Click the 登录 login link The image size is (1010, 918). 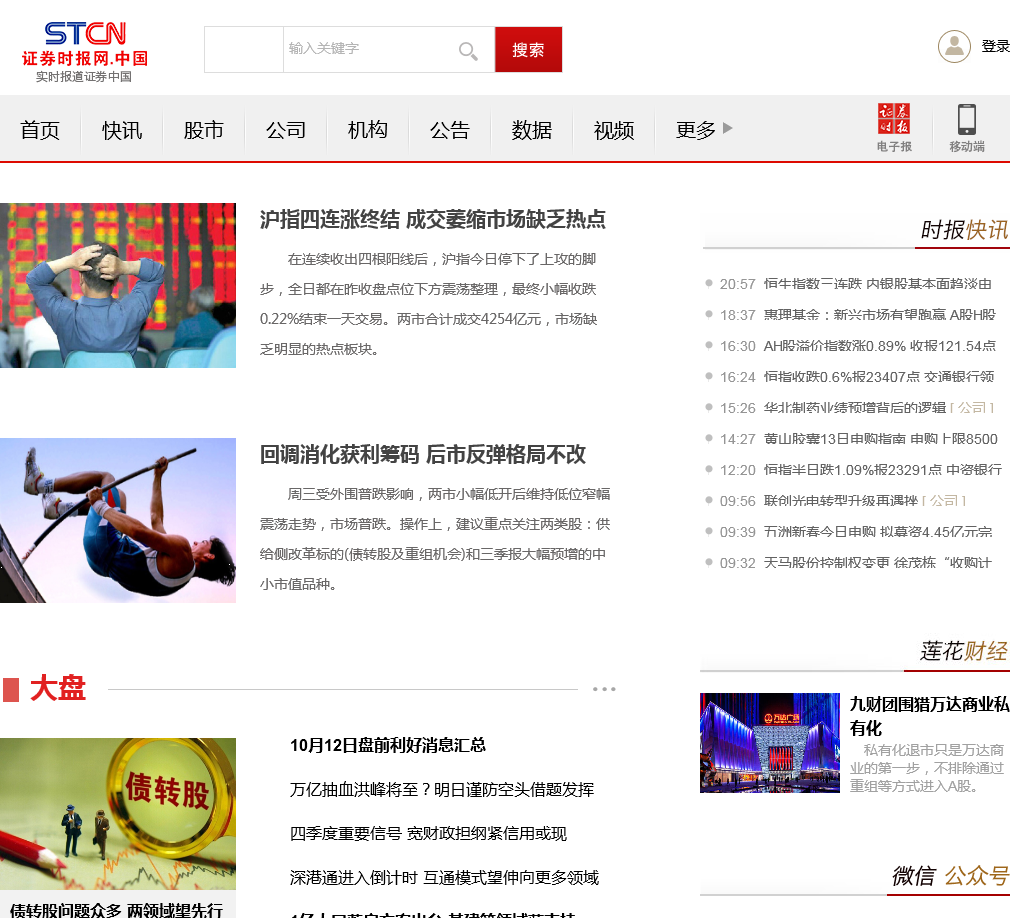995,46
